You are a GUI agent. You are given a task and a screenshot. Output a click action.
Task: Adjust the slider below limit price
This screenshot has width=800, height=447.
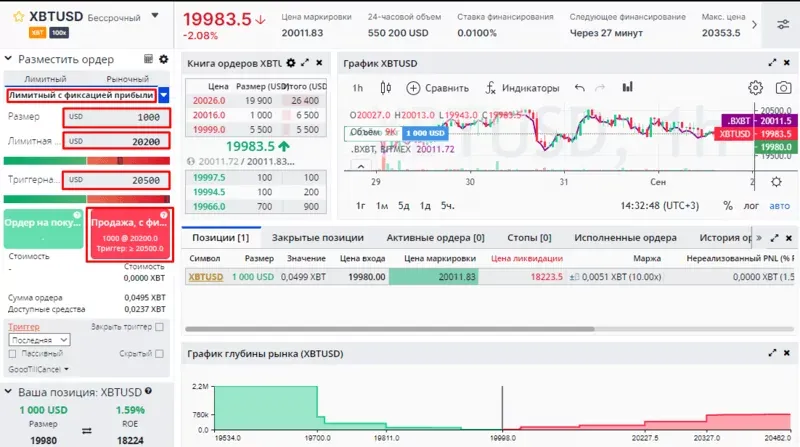(87, 161)
